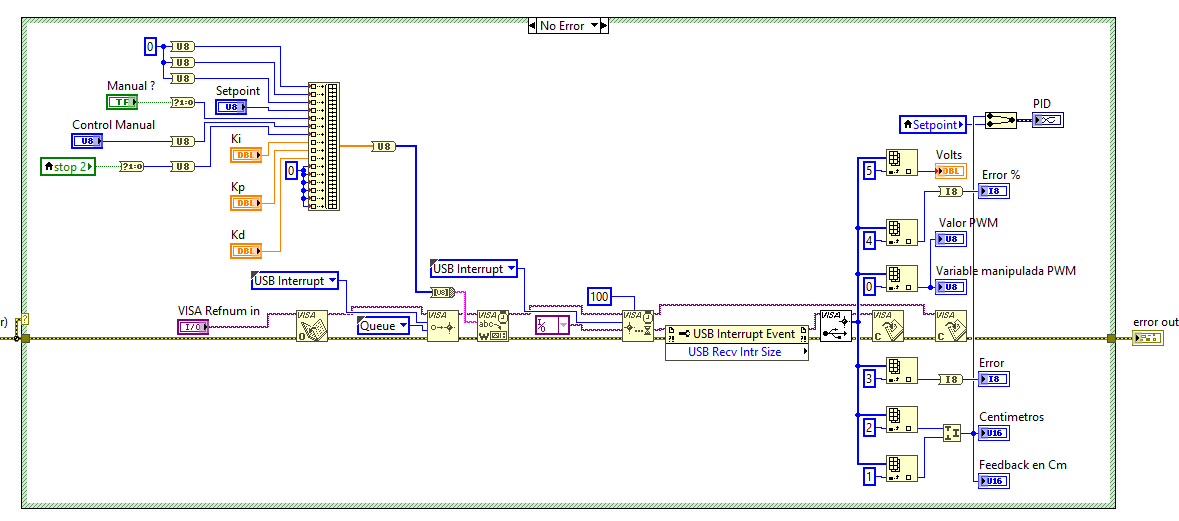Click the Manual ? label text
The image size is (1179, 521).
[132, 86]
